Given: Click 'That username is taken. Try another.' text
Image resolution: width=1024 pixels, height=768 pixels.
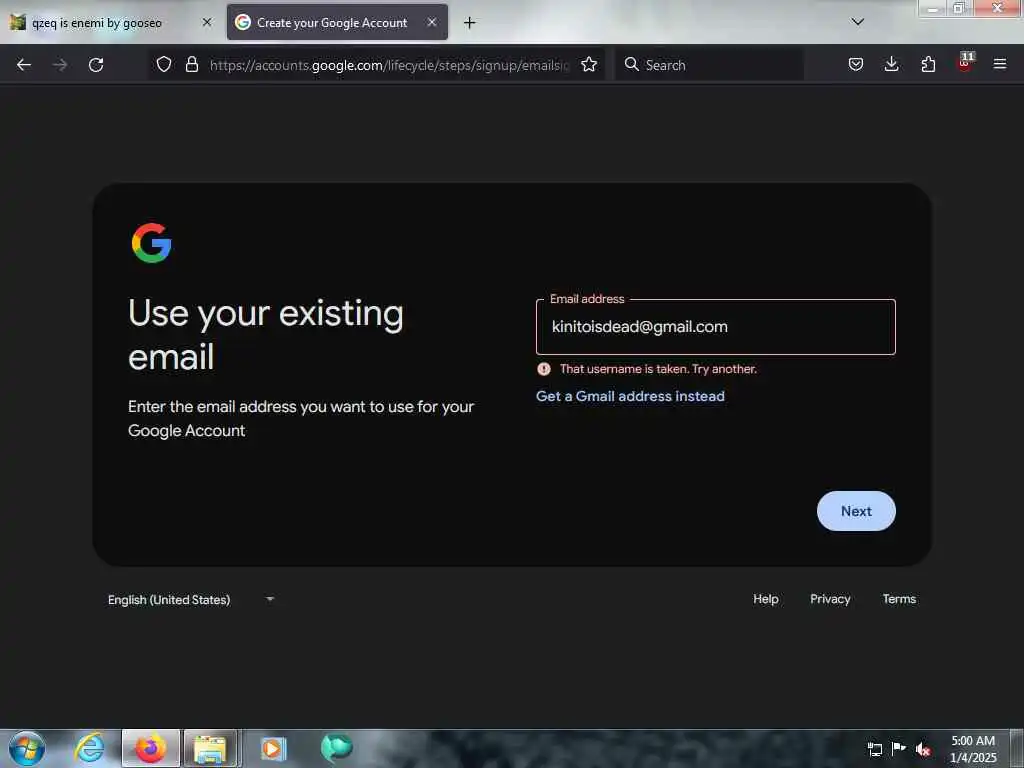Looking at the screenshot, I should coord(658,369).
